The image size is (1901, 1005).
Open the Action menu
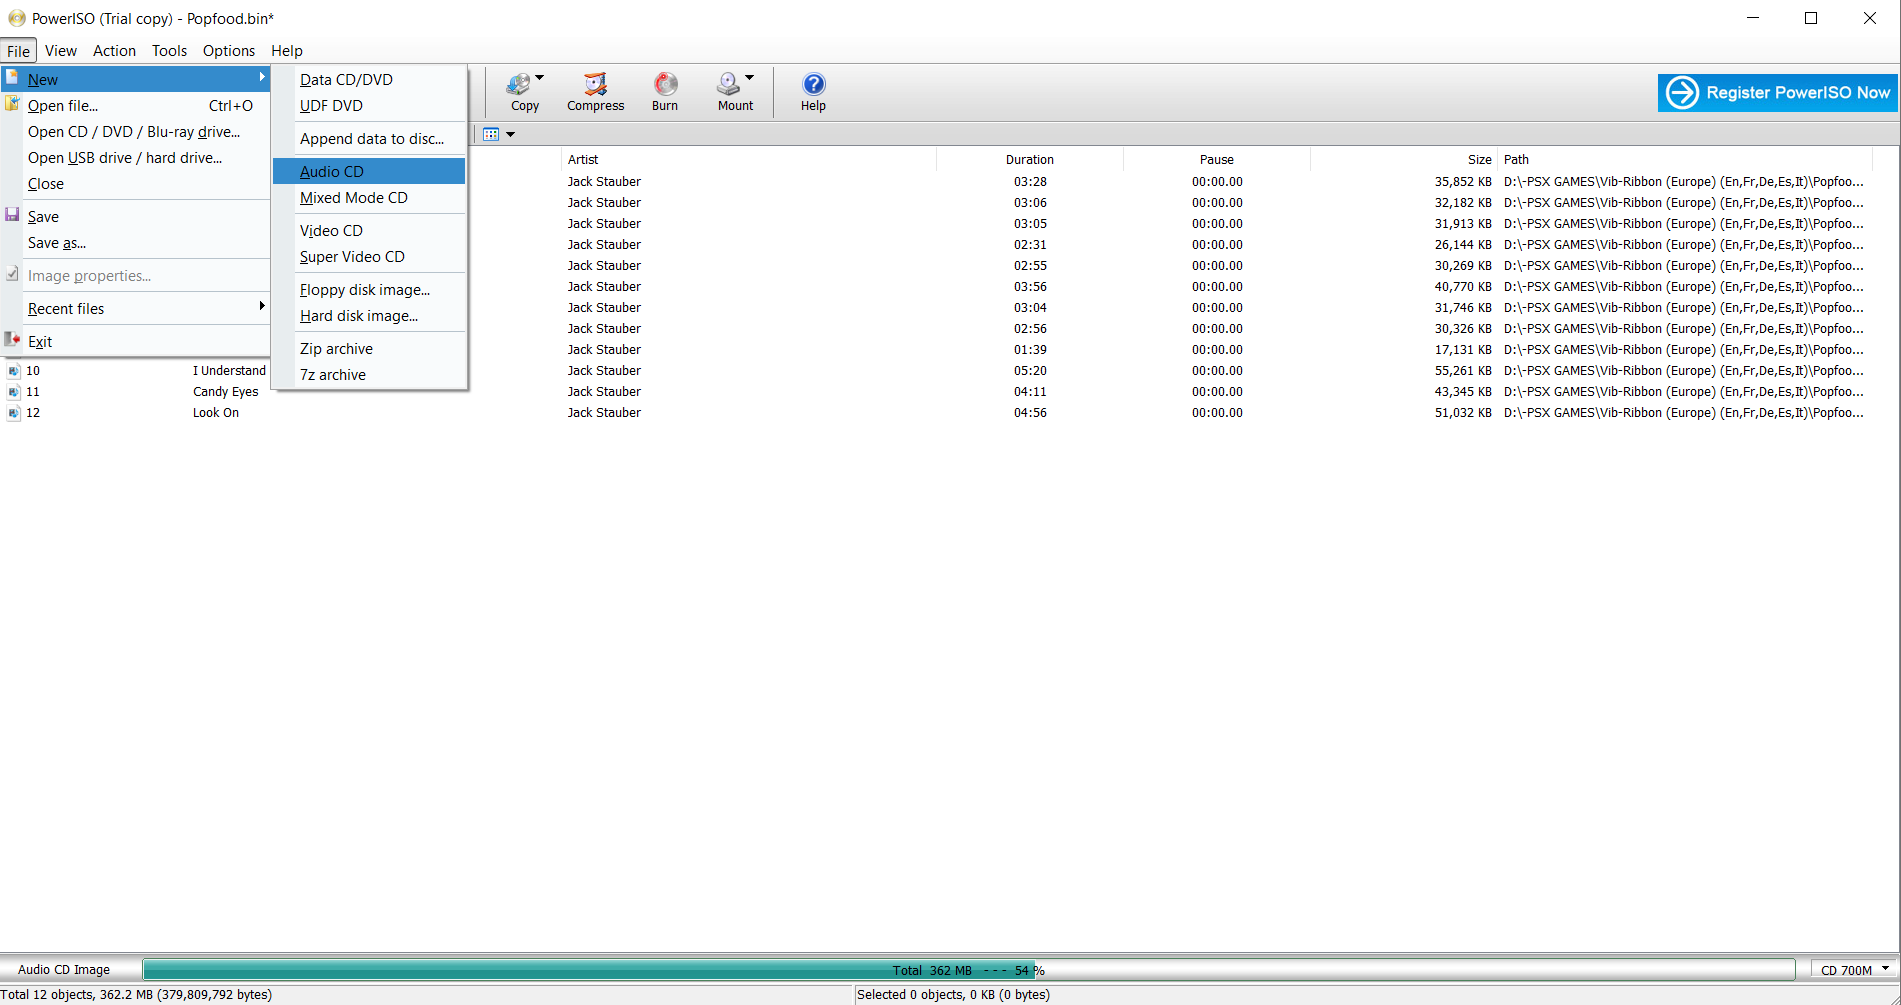(115, 51)
